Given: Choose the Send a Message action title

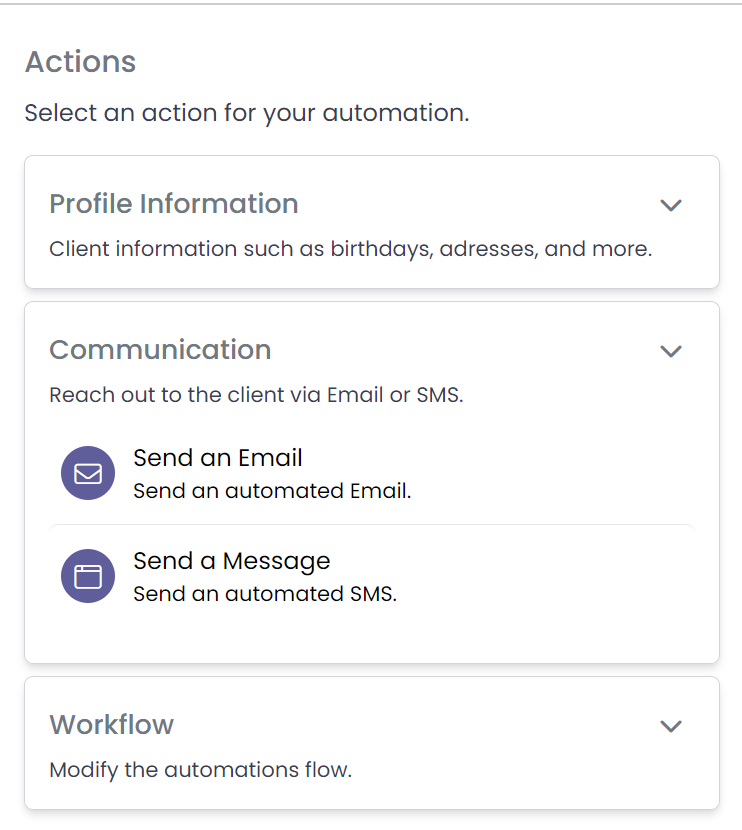Looking at the screenshot, I should click(231, 561).
